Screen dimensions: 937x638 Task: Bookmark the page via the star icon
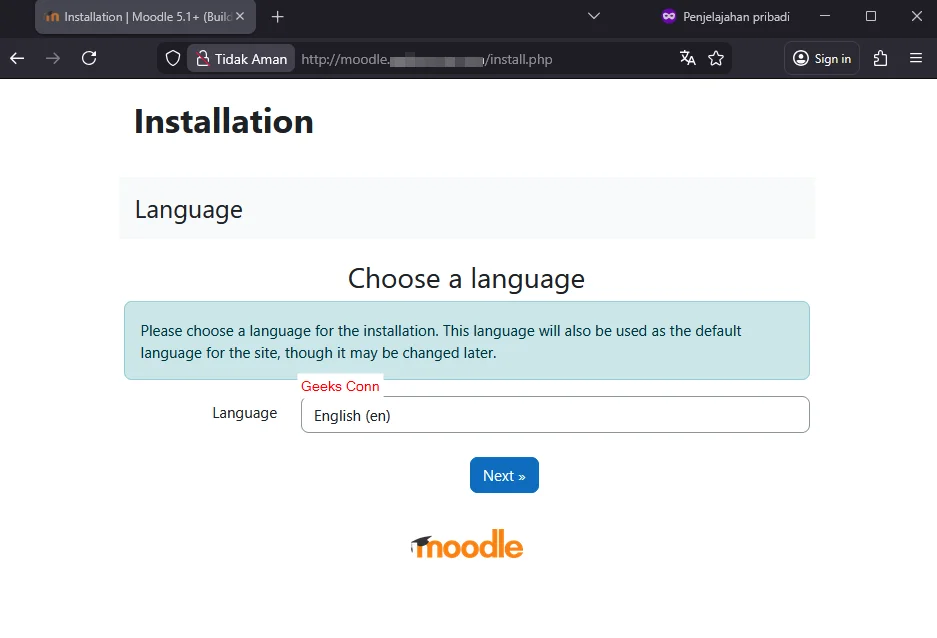click(716, 58)
